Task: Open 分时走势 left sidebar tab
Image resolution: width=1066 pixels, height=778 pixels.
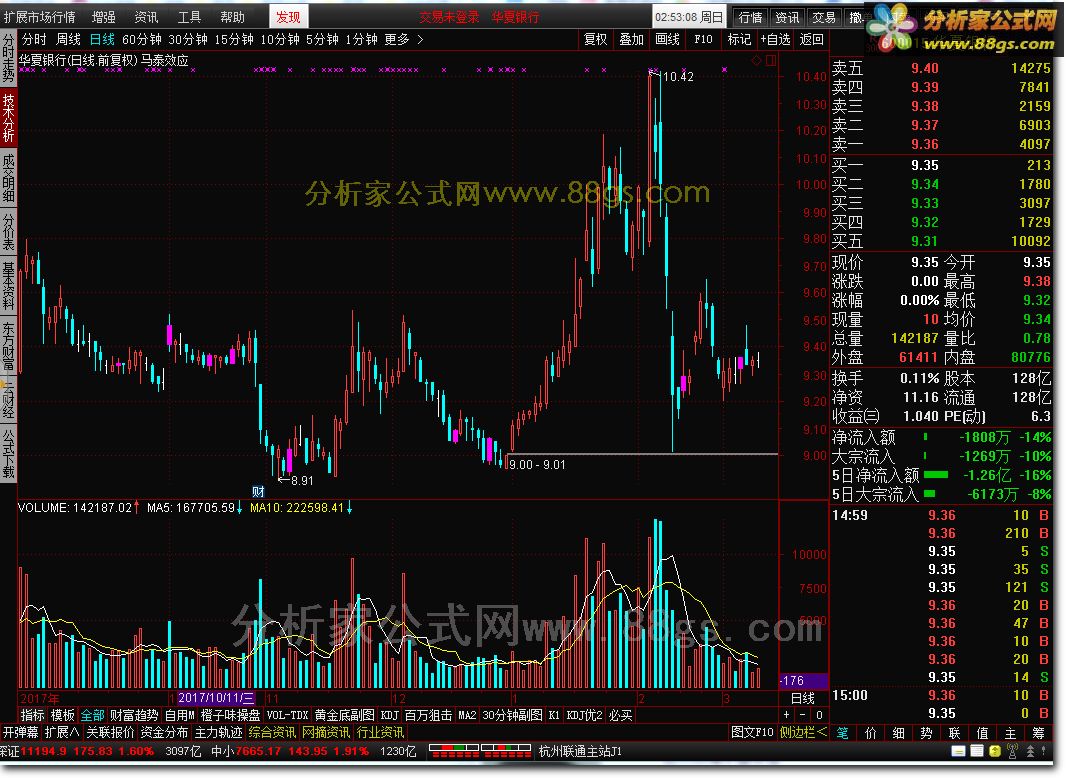Action: tap(8, 58)
